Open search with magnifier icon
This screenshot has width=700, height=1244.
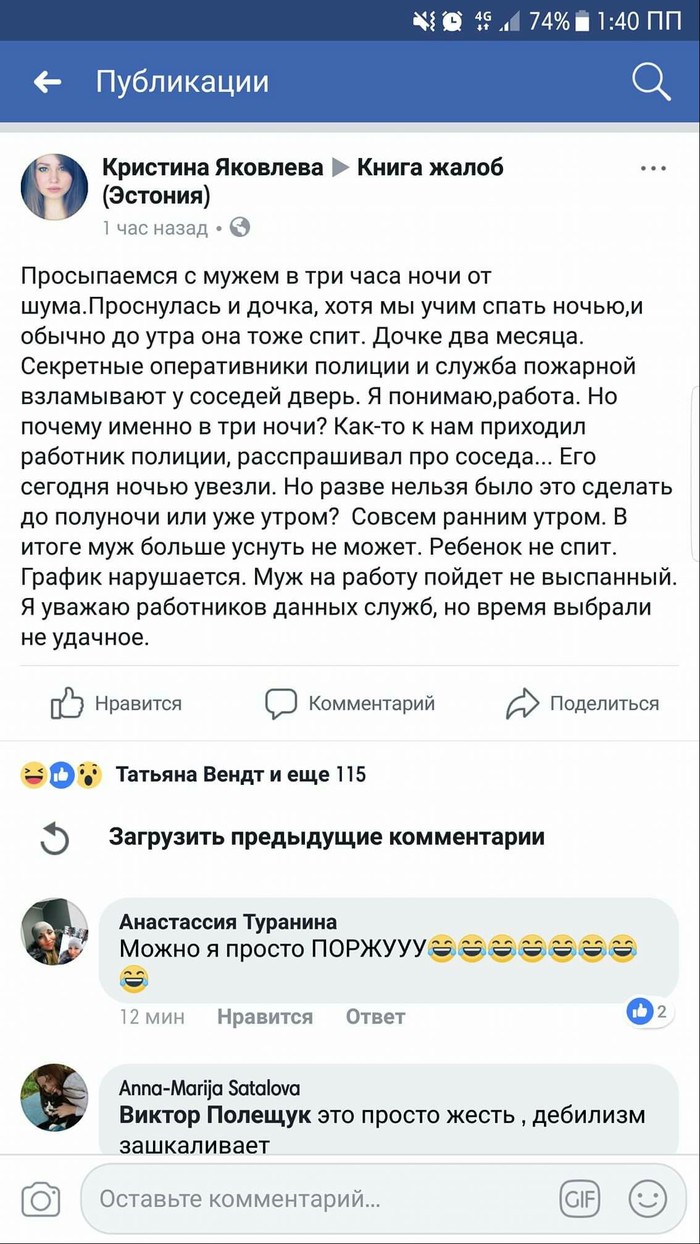651,82
